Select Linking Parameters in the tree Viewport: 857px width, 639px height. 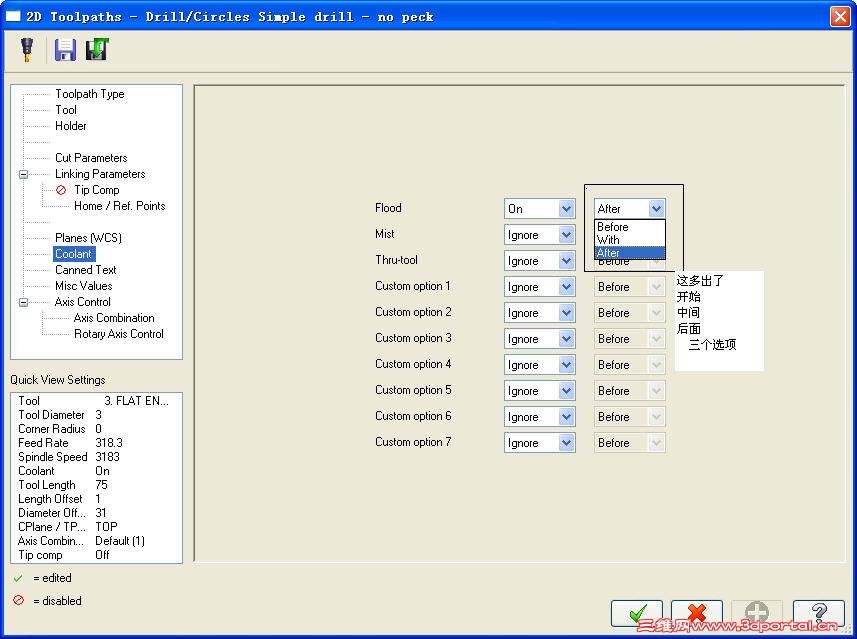pyautogui.click(x=100, y=174)
